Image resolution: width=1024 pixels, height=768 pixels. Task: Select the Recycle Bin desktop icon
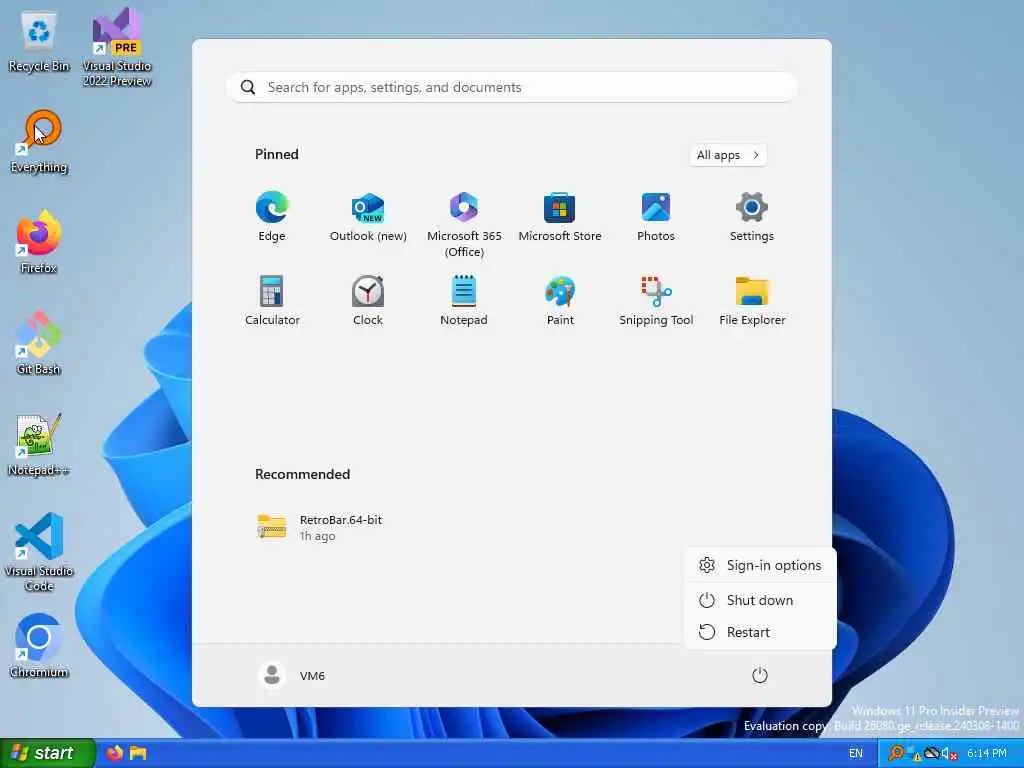coord(39,42)
